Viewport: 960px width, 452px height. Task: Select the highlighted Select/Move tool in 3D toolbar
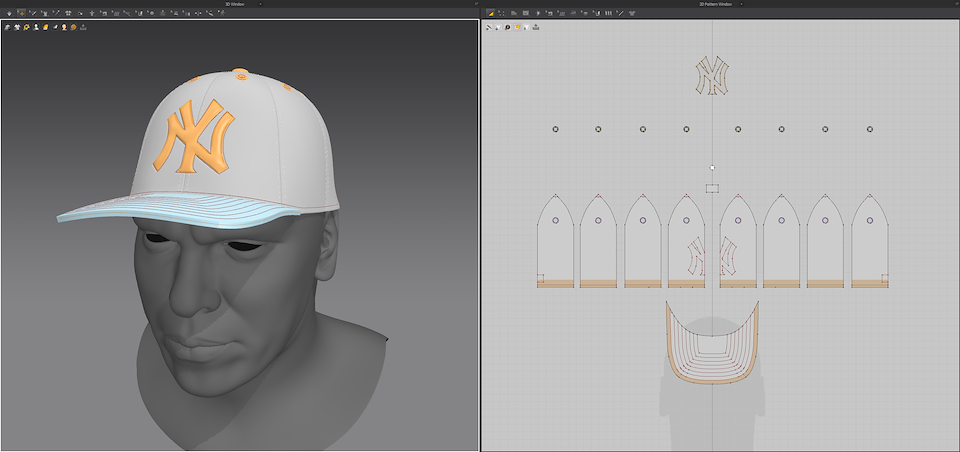click(21, 13)
